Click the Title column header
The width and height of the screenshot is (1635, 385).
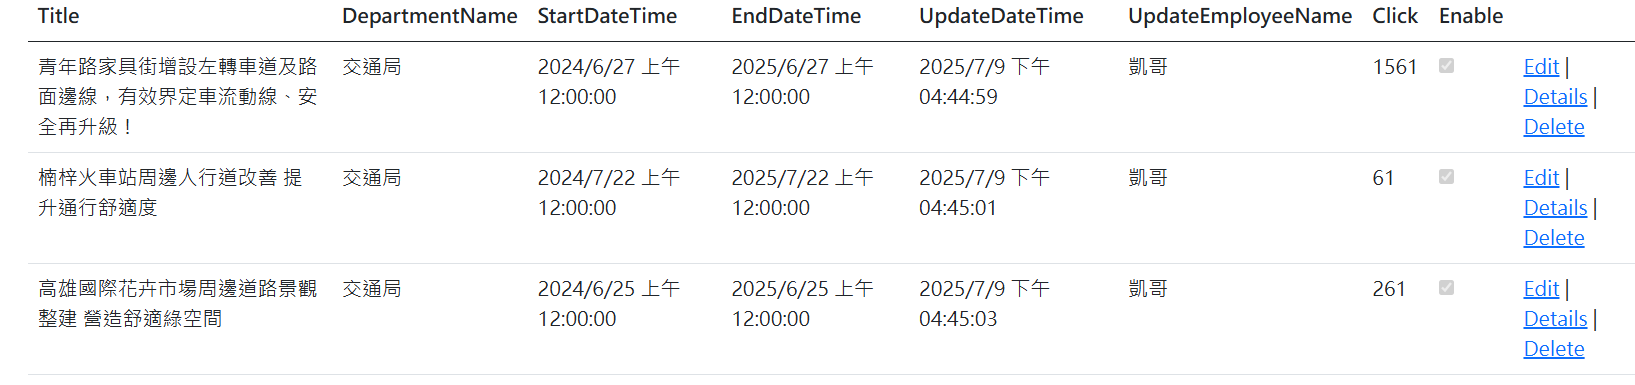pyautogui.click(x=58, y=16)
